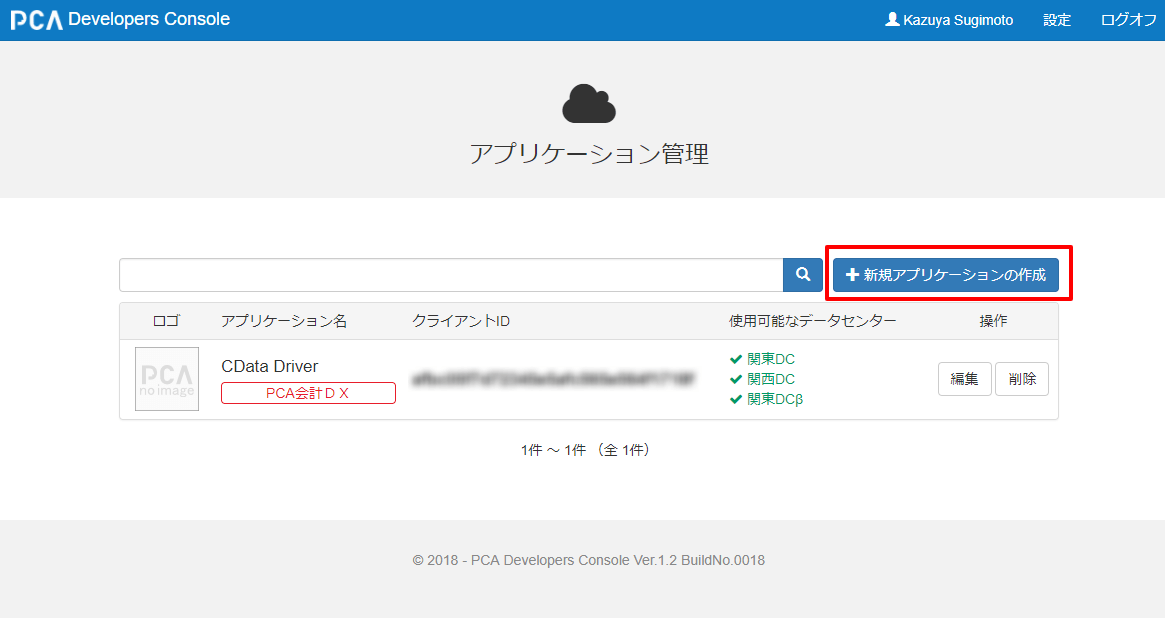Click the PCA会計DX red tag
1165x618 pixels.
click(x=308, y=393)
